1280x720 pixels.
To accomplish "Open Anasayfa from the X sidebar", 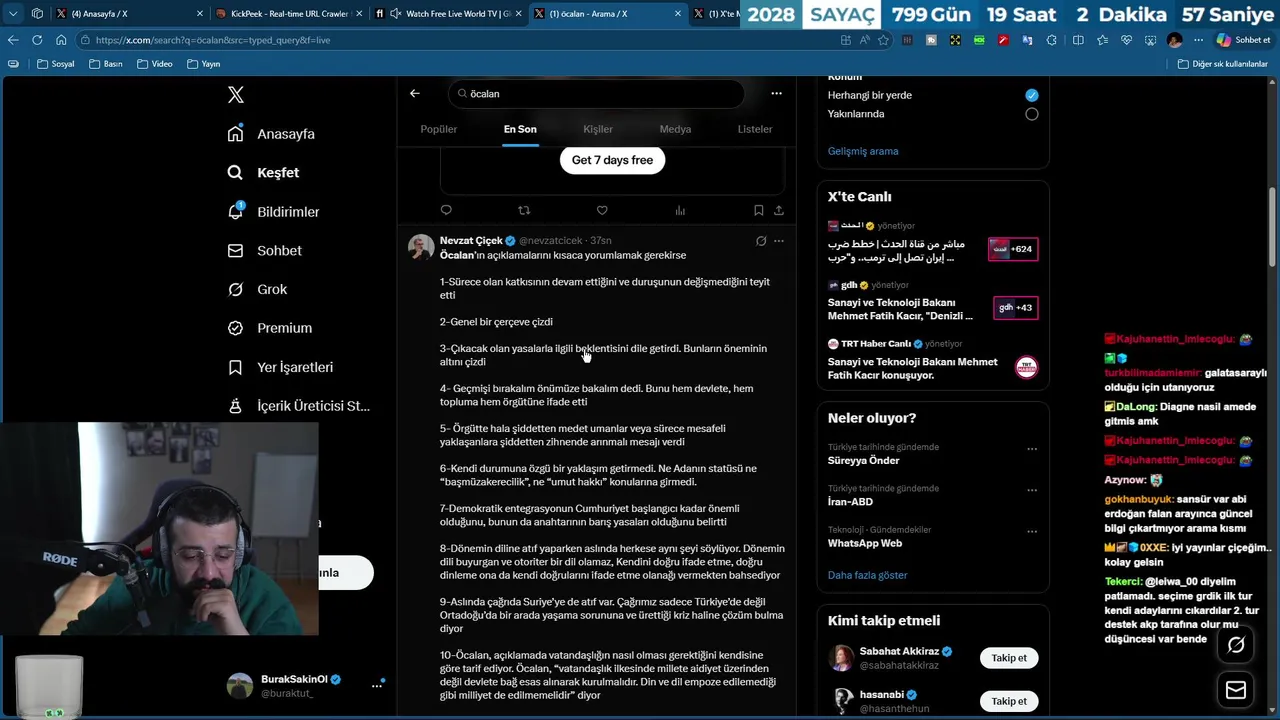I will [x=271, y=134].
